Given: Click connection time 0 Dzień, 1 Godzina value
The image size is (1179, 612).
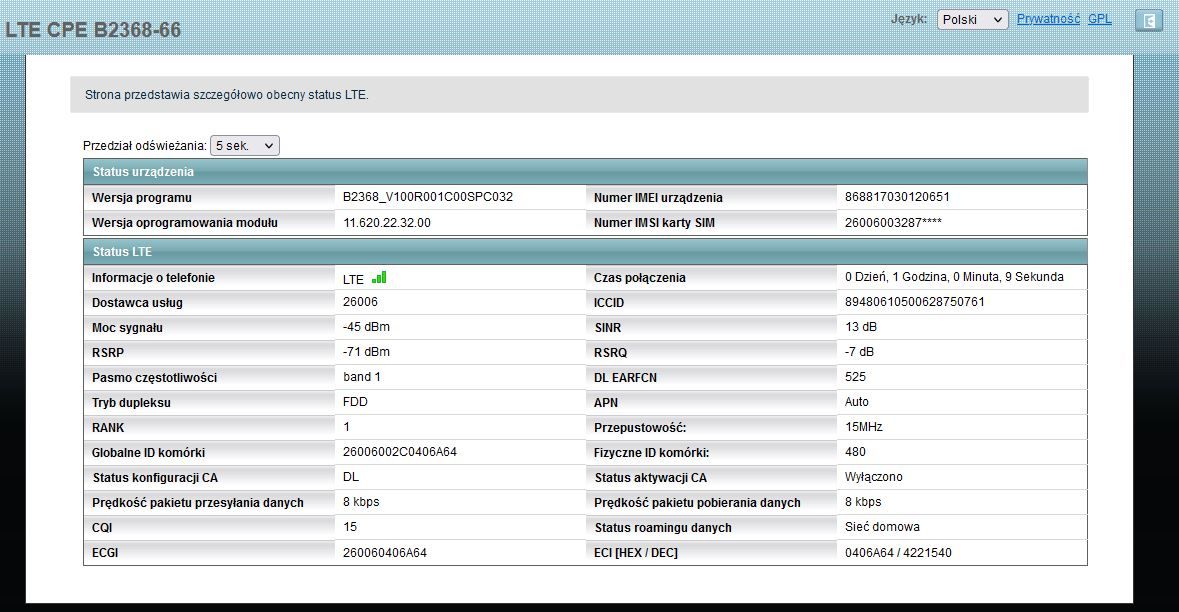Looking at the screenshot, I should (x=954, y=277).
